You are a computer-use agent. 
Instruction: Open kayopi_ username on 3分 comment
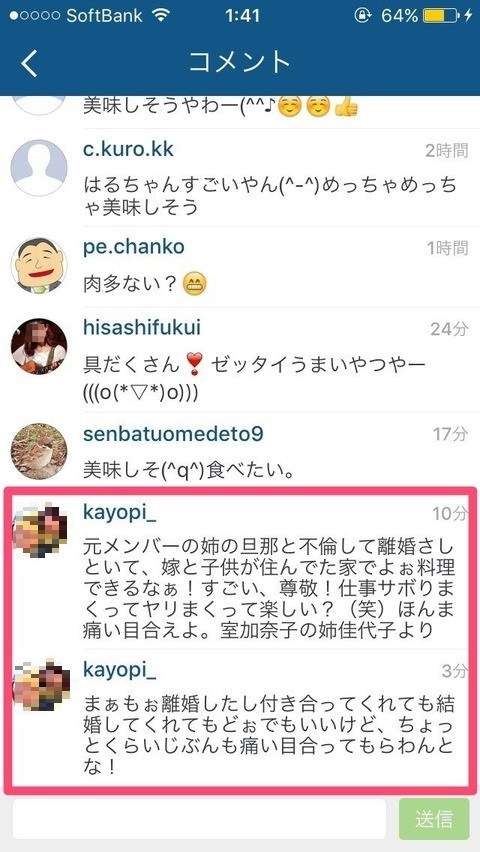coord(120,670)
